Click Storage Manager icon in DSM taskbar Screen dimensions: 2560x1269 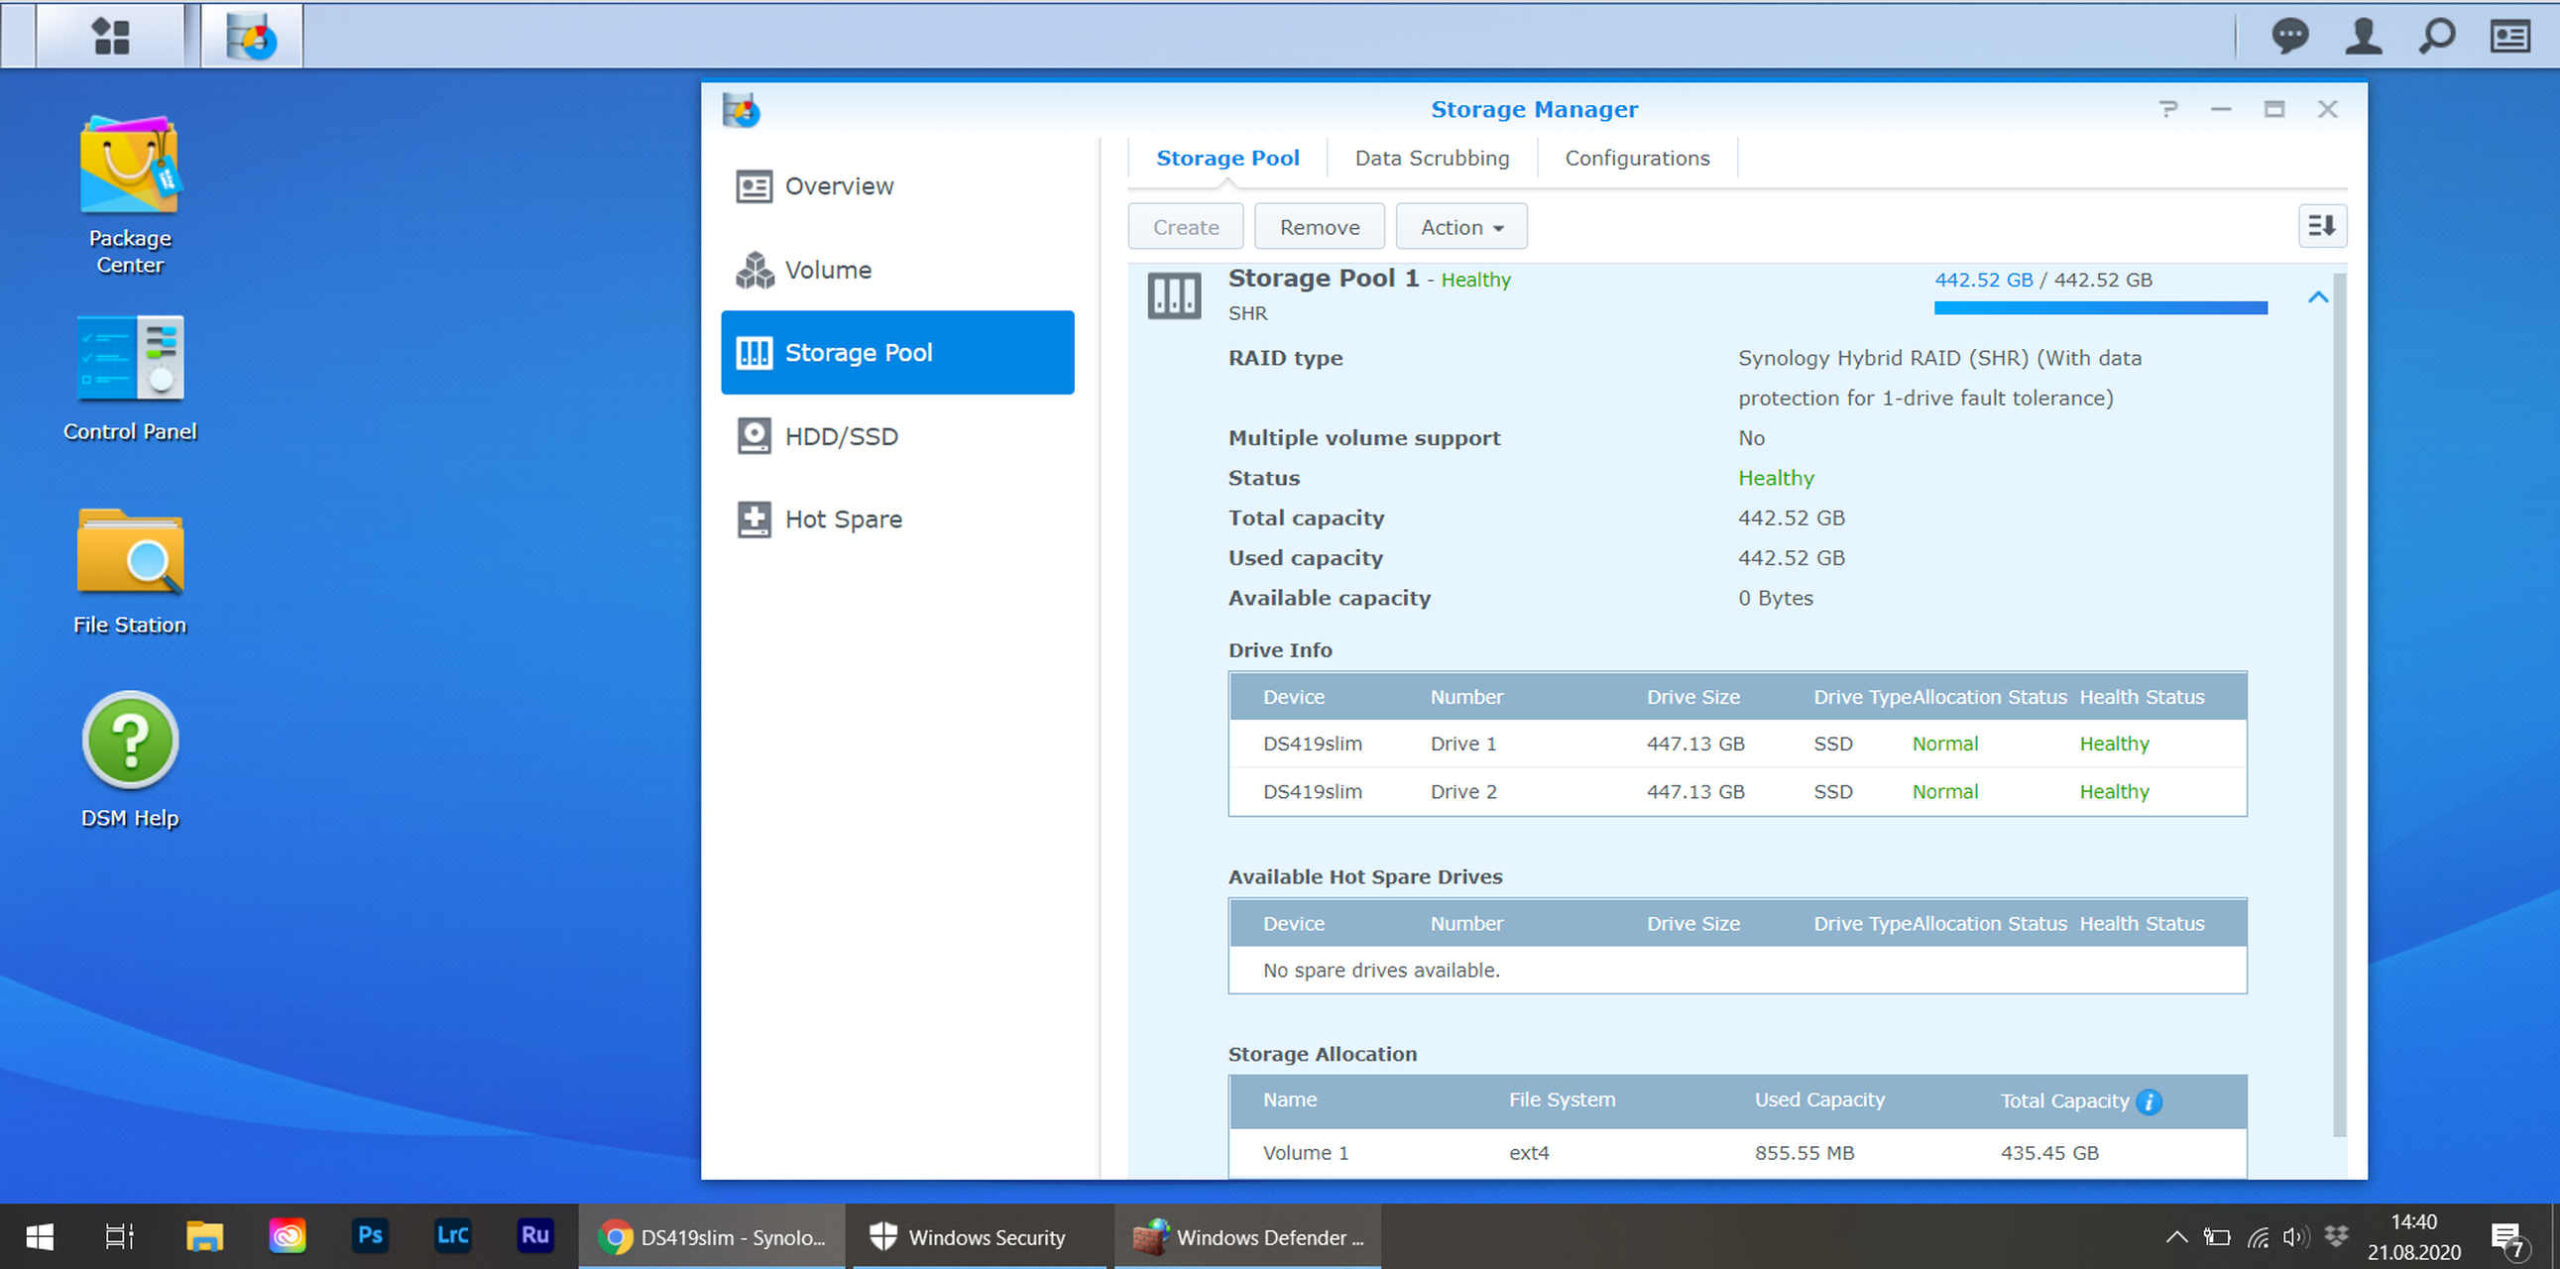pos(251,36)
